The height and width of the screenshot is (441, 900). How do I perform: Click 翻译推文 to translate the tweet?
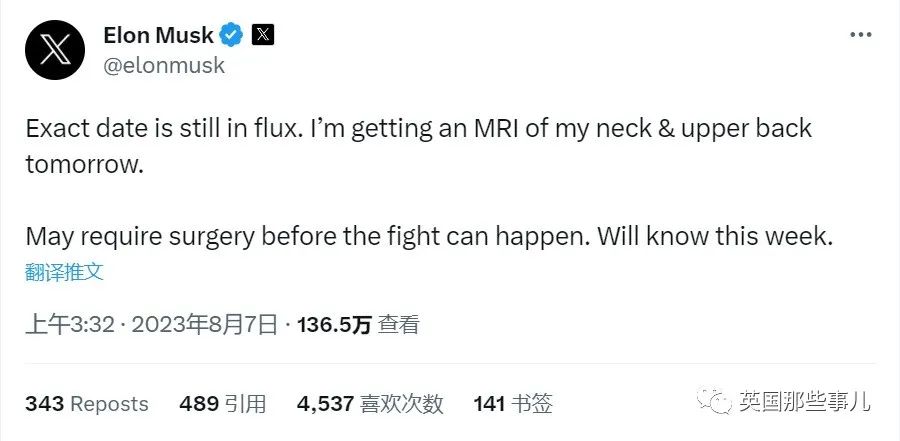click(64, 272)
